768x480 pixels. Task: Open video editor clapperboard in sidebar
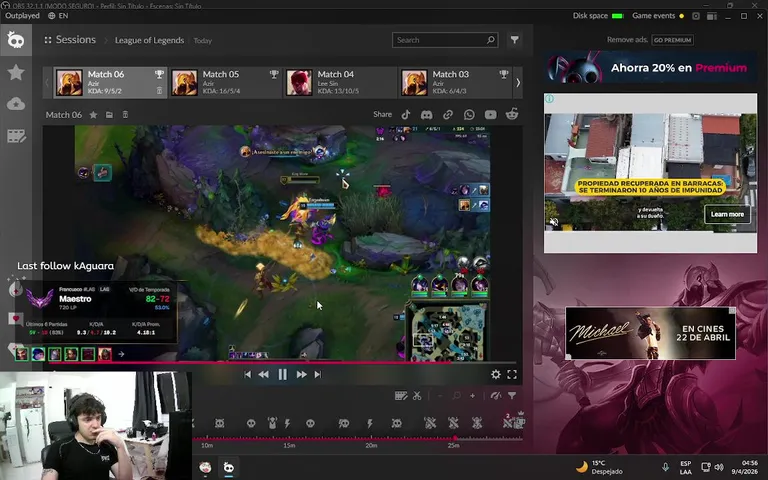16,136
